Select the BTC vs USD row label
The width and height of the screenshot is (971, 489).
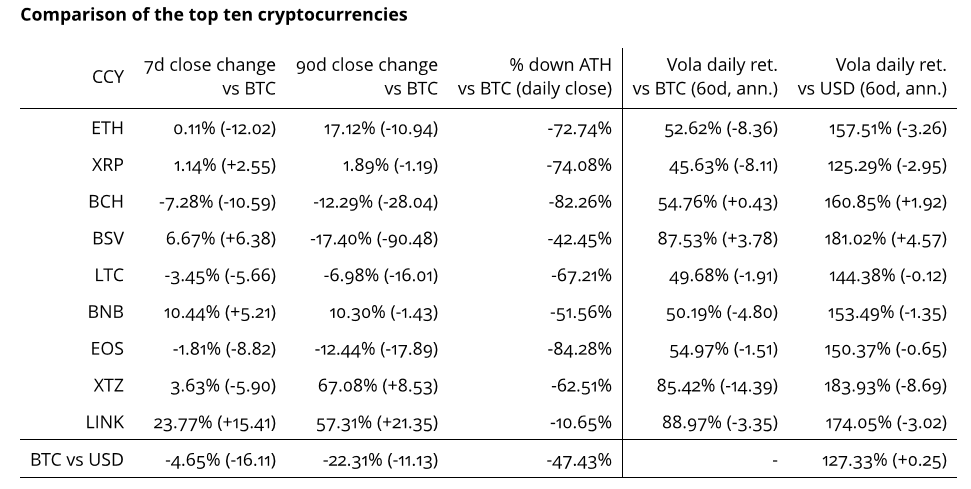77,461
